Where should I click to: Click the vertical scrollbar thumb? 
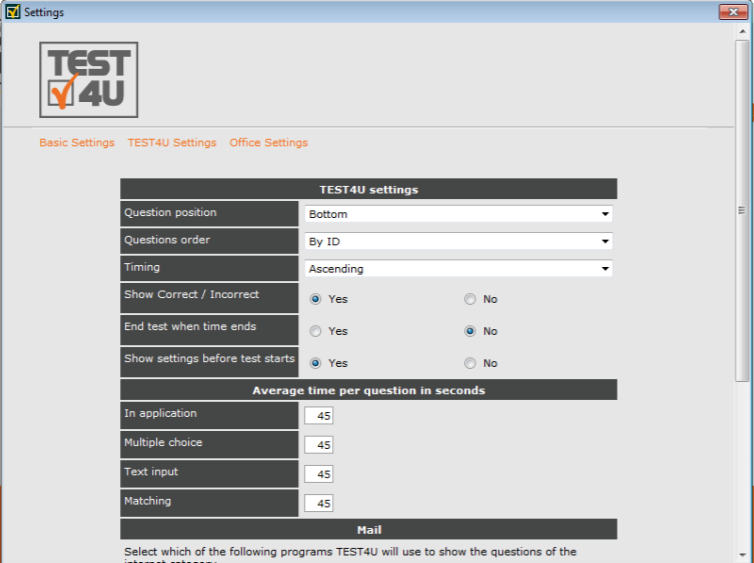(742, 211)
